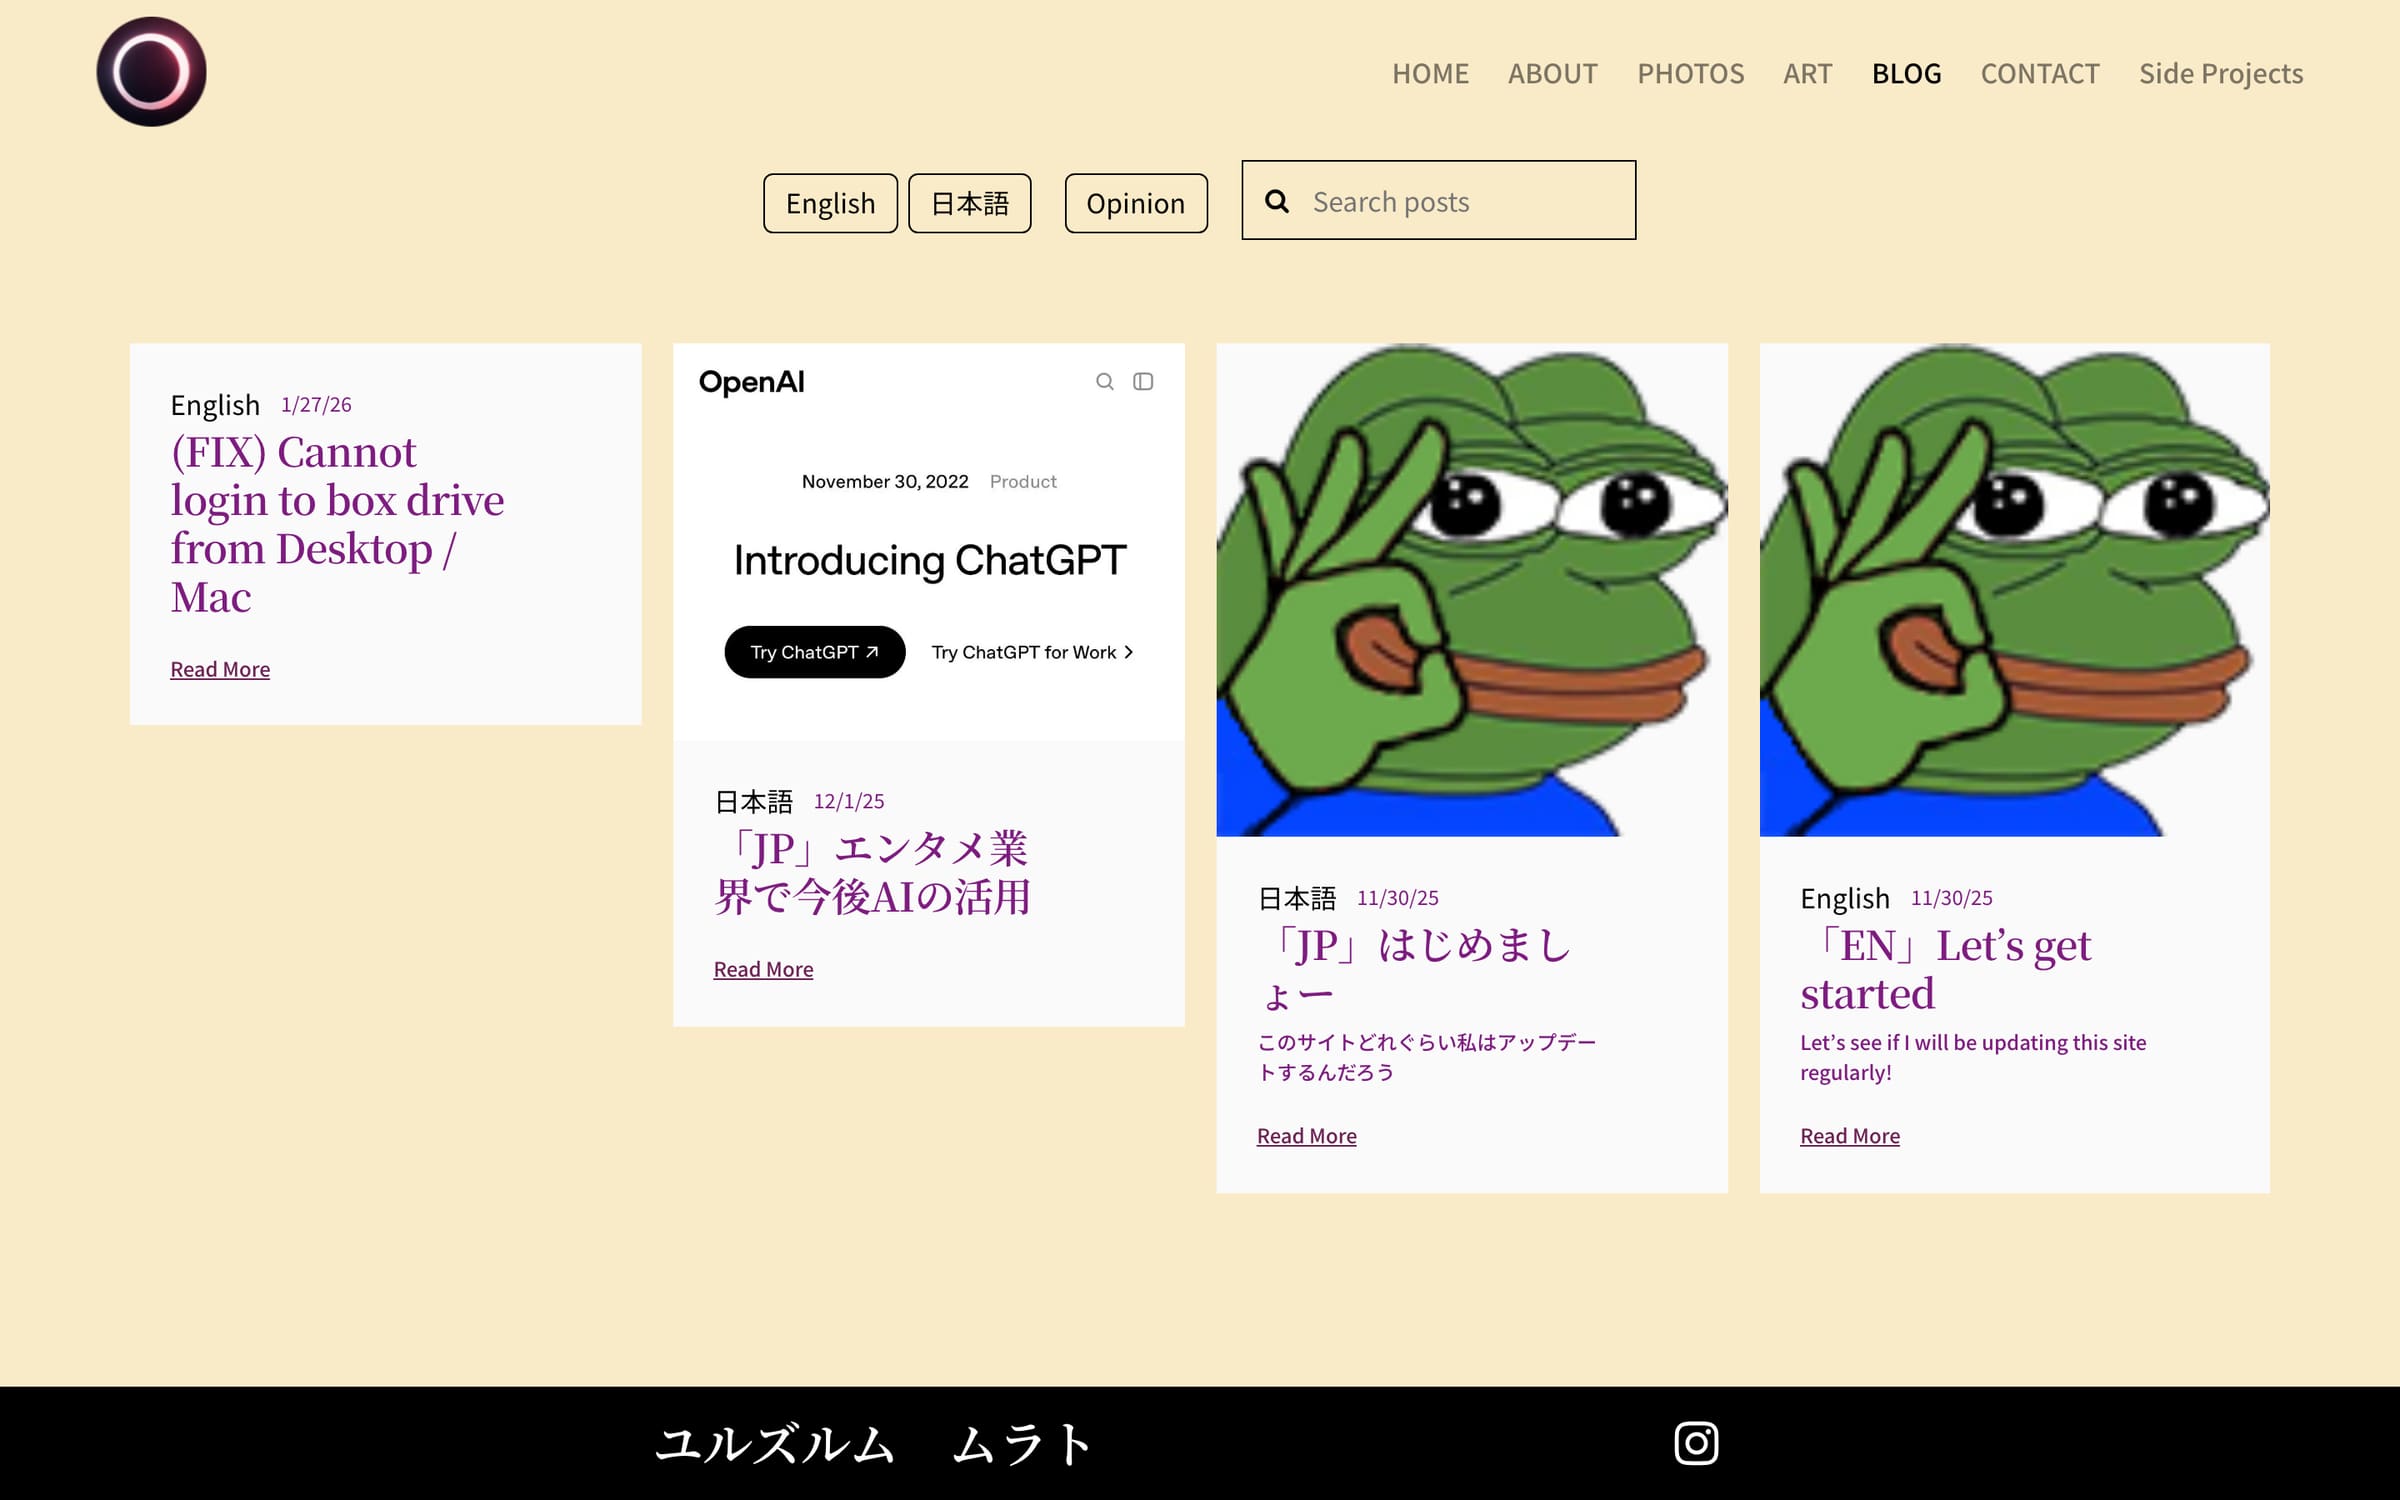
Task: Click the 日本語 tag dated 11/30/25
Action: pyautogui.click(x=1297, y=898)
